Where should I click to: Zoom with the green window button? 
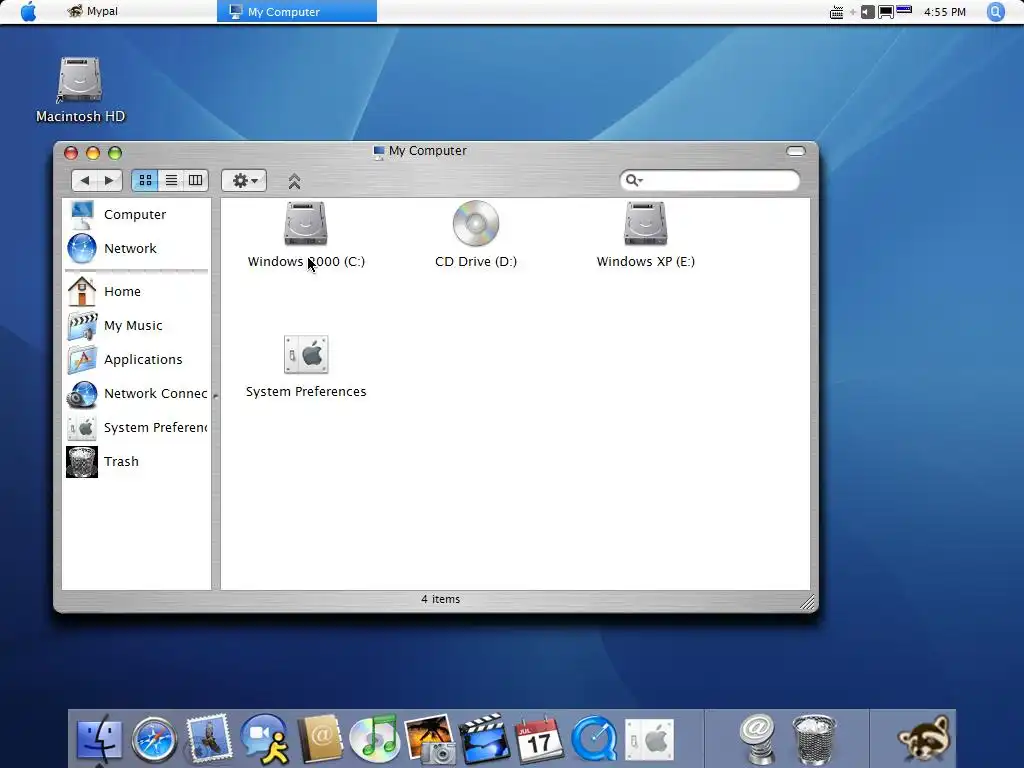[x=115, y=153]
